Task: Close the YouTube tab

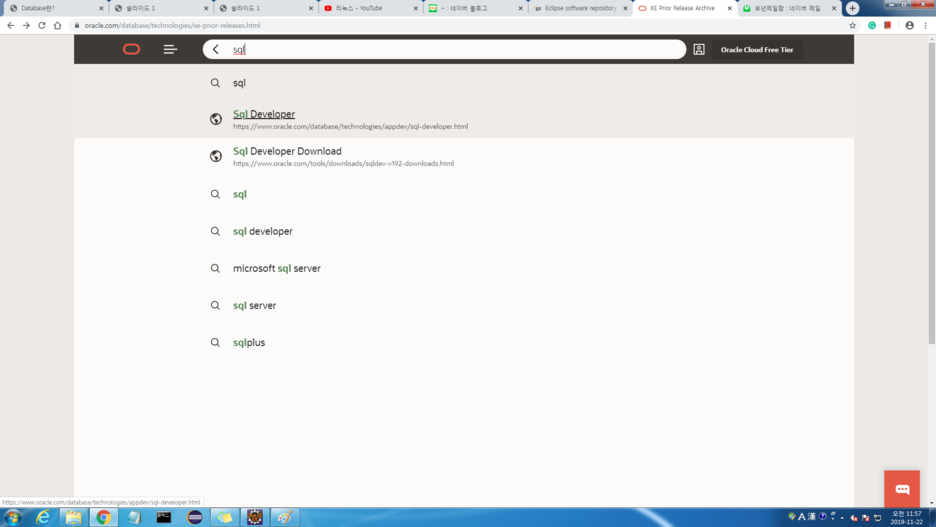Action: pos(415,8)
